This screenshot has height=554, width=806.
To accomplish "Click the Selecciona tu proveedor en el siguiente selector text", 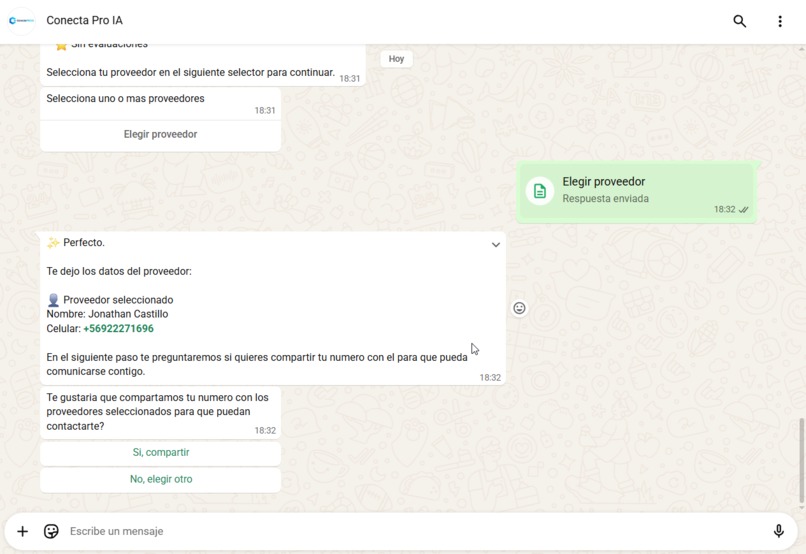I will tap(190, 72).
